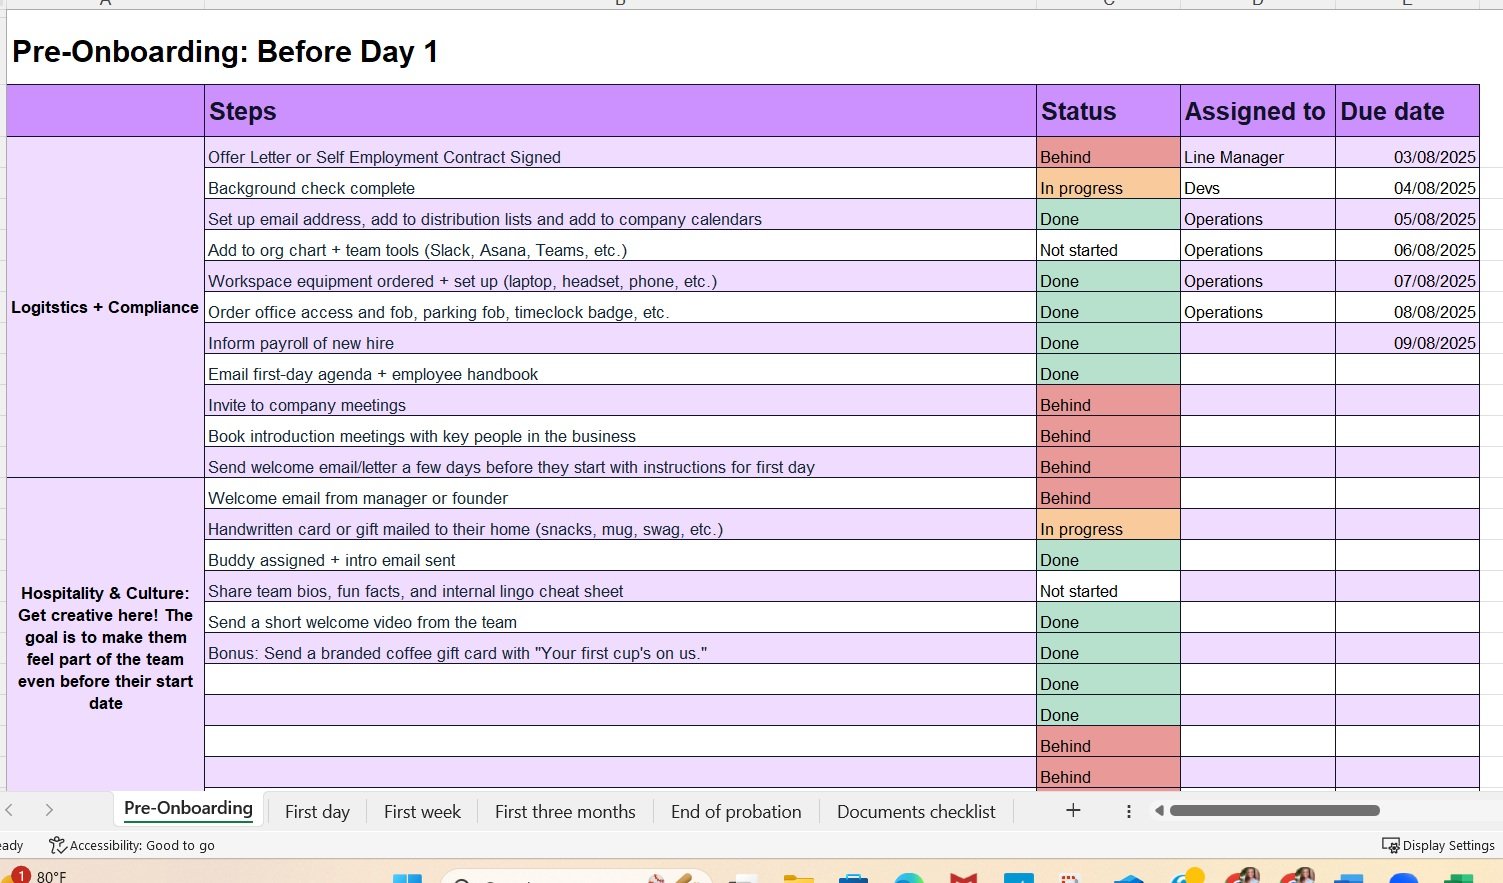This screenshot has height=883, width=1503.
Task: Go to the Documents checklist sheet
Action: click(x=916, y=812)
